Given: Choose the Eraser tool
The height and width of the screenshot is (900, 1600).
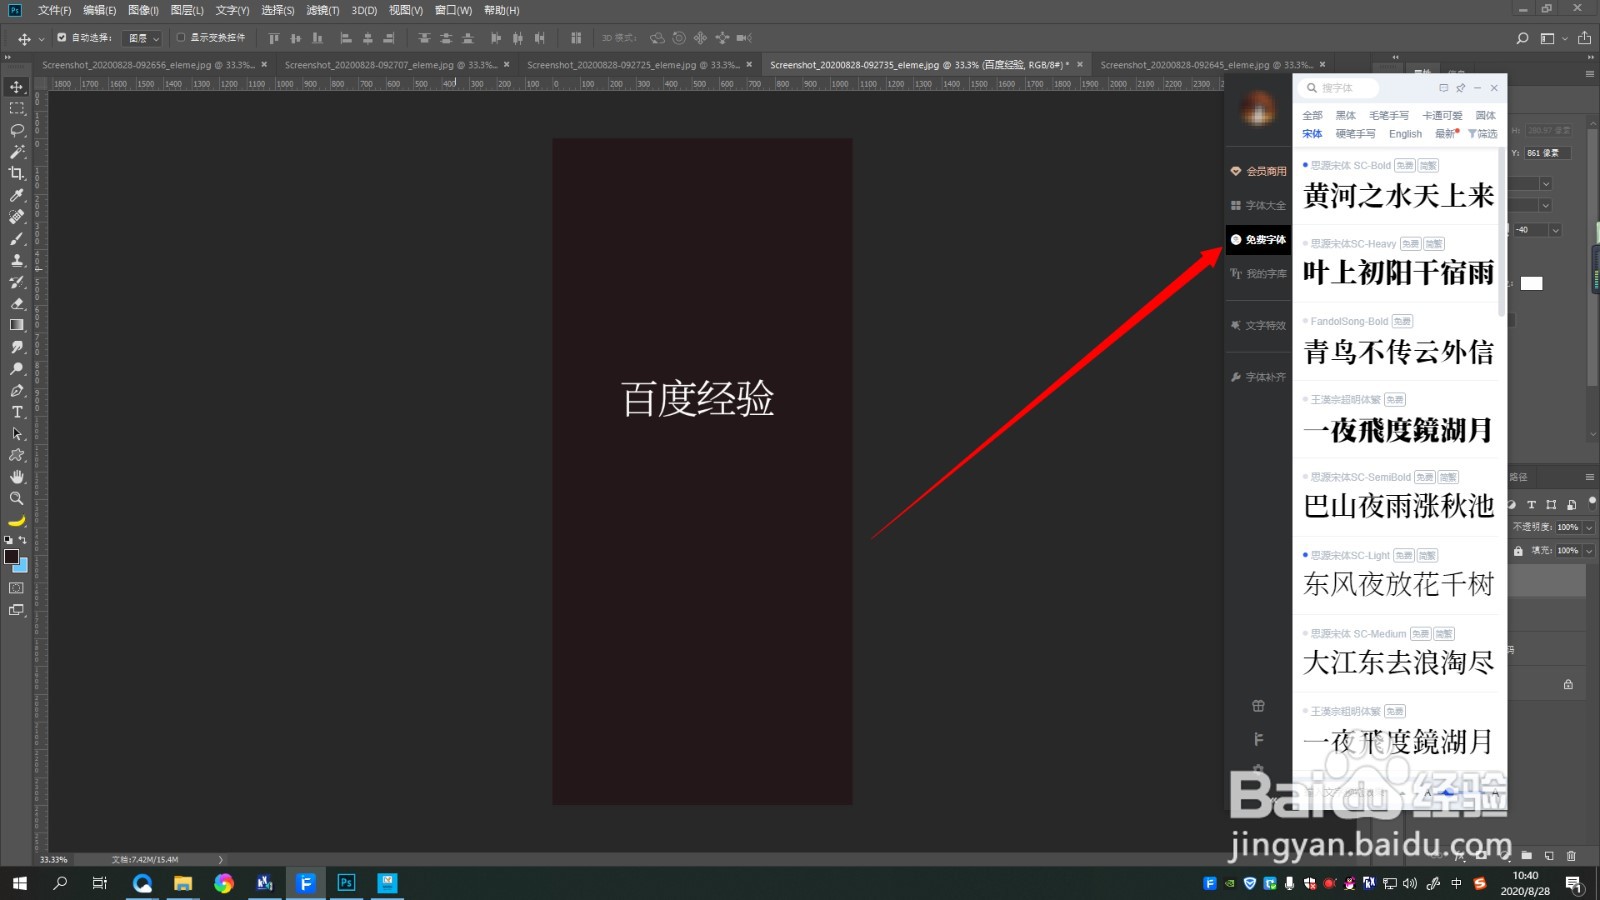Looking at the screenshot, I should pyautogui.click(x=17, y=304).
